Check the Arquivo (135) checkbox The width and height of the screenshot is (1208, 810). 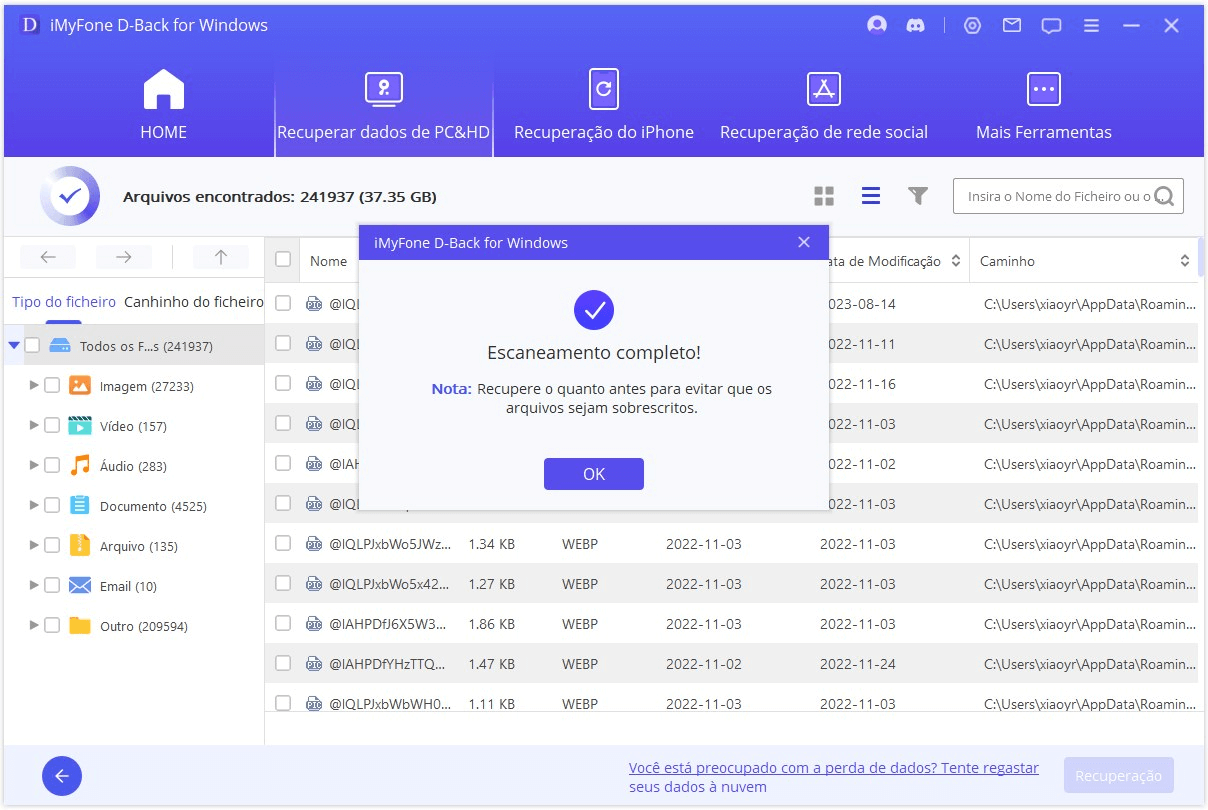pos(52,546)
